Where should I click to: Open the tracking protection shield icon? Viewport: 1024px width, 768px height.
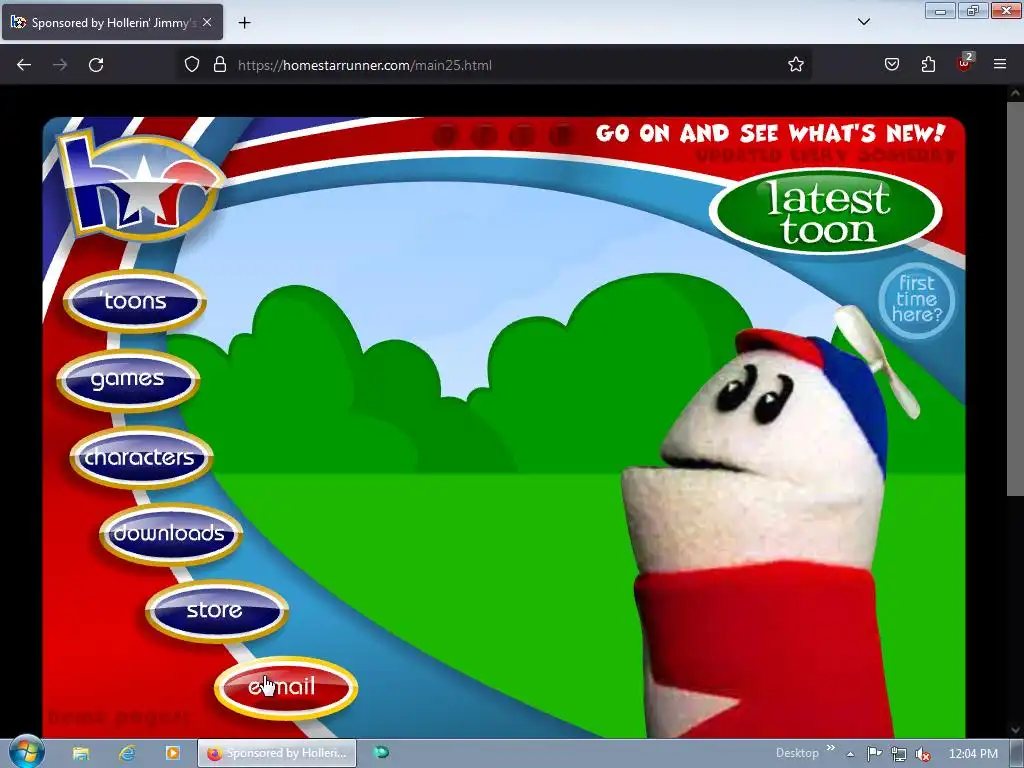coord(191,65)
